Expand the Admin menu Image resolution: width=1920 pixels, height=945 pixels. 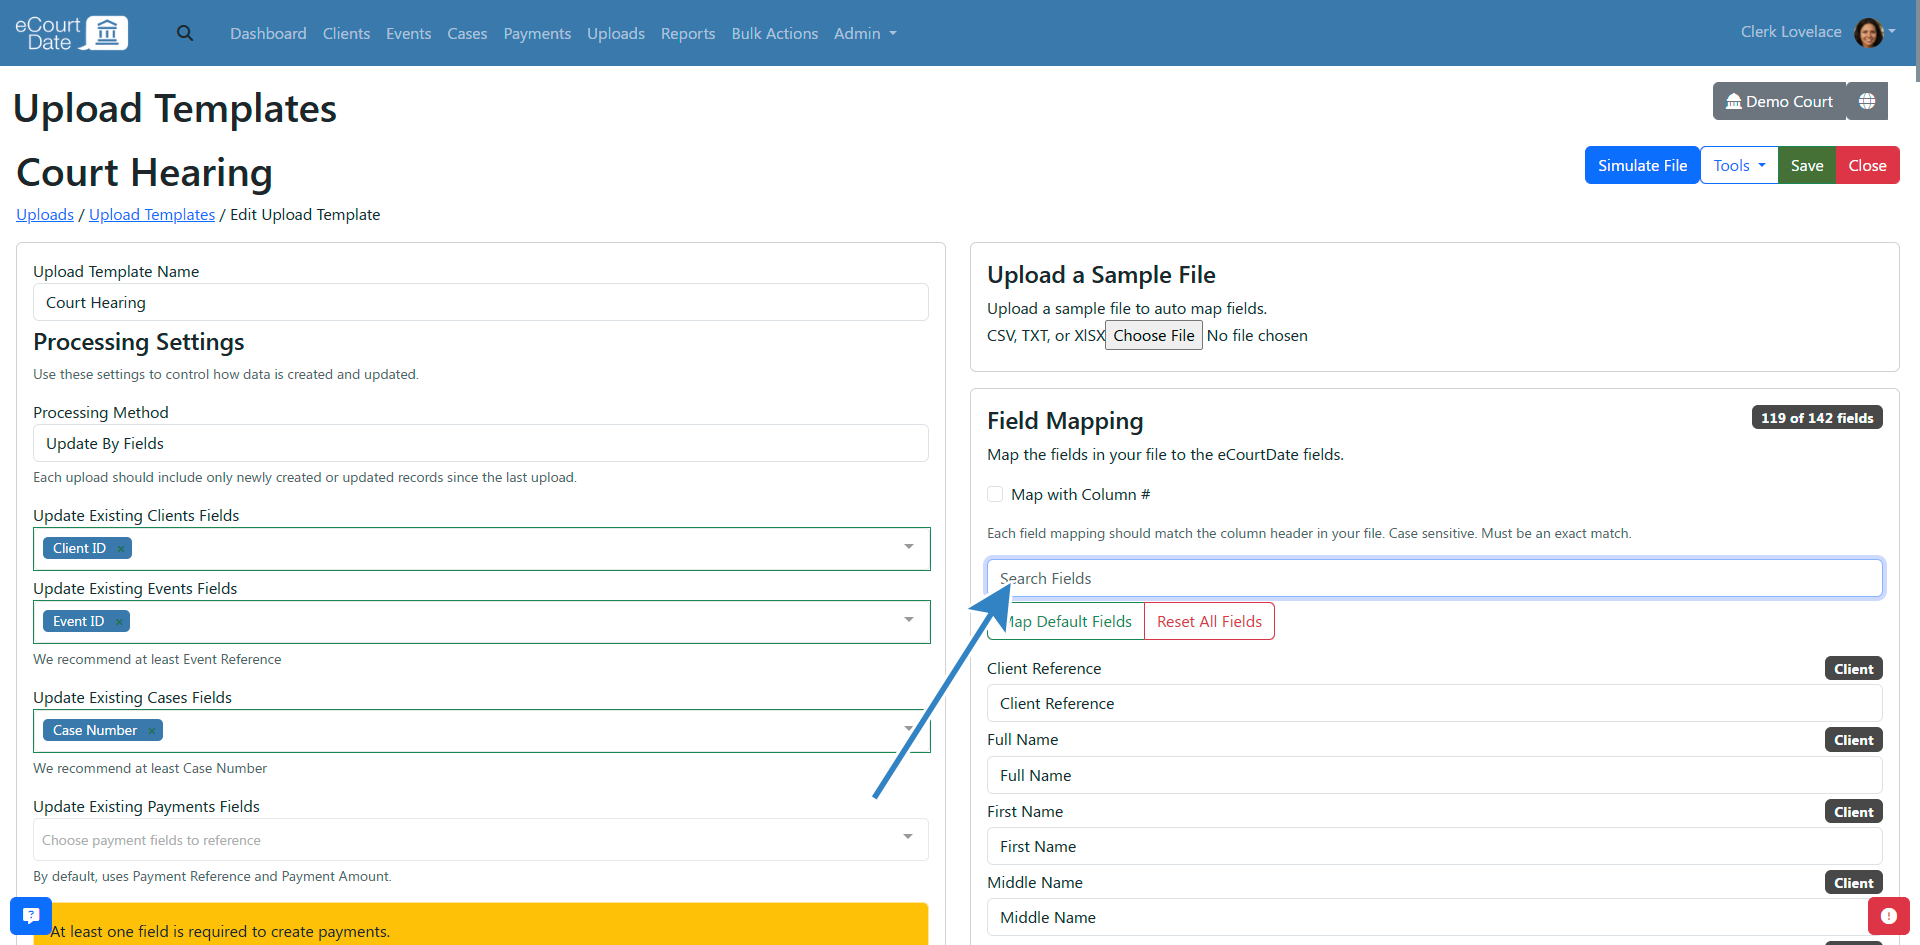pos(865,33)
